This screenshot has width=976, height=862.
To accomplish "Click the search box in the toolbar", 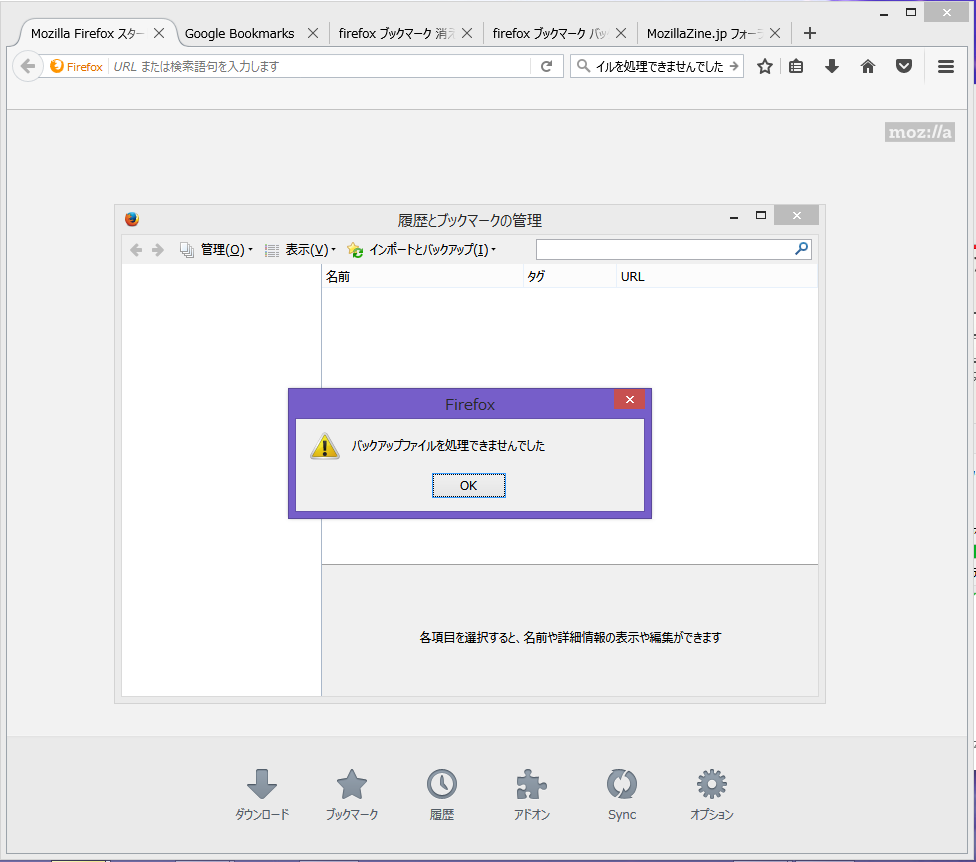I will [659, 66].
